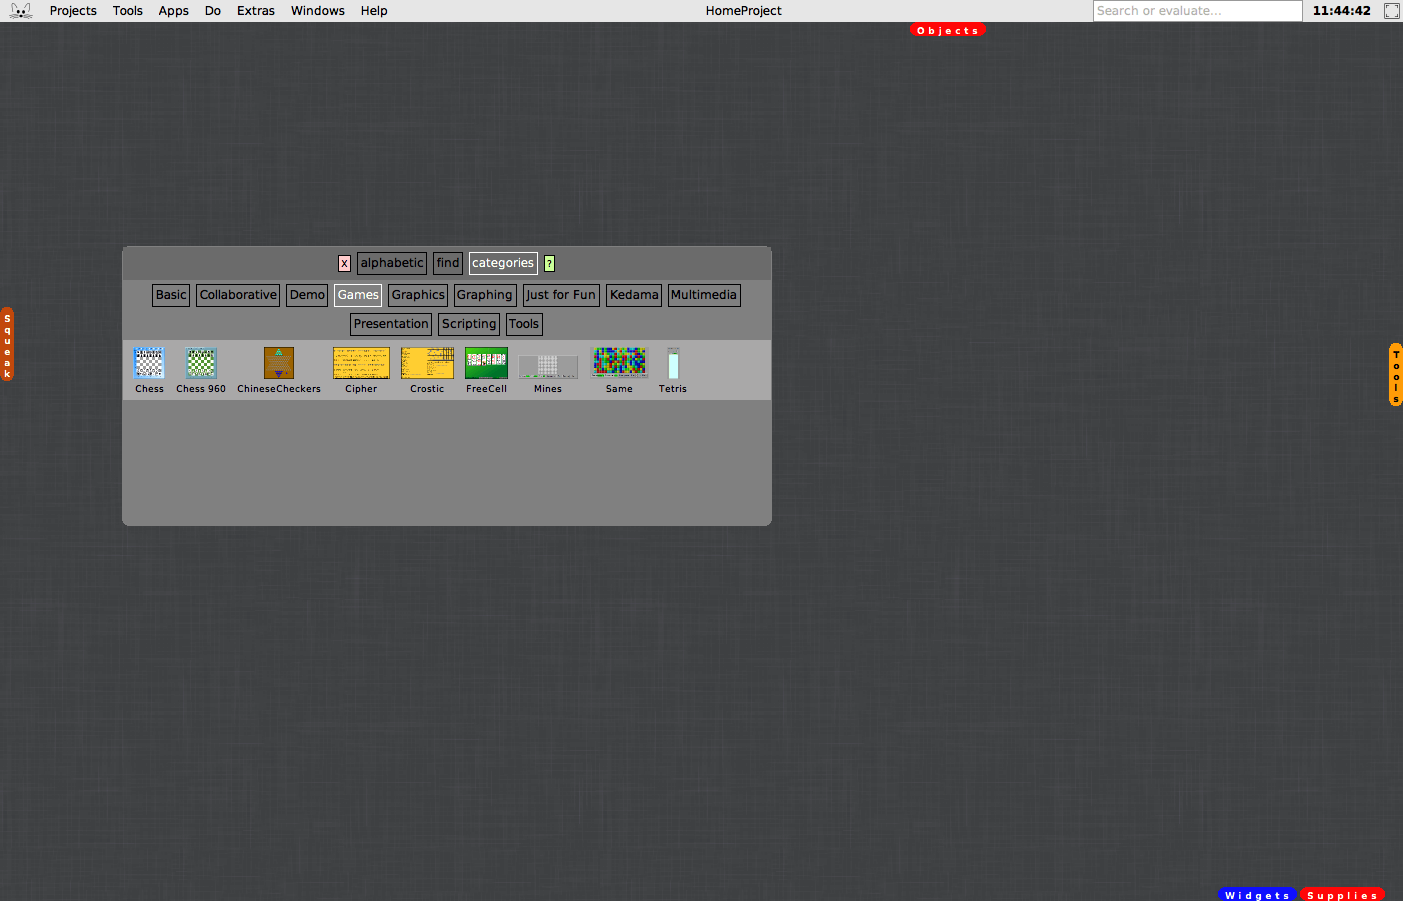Click the help question mark button
Viewport: 1403px width, 901px height.
(x=549, y=263)
